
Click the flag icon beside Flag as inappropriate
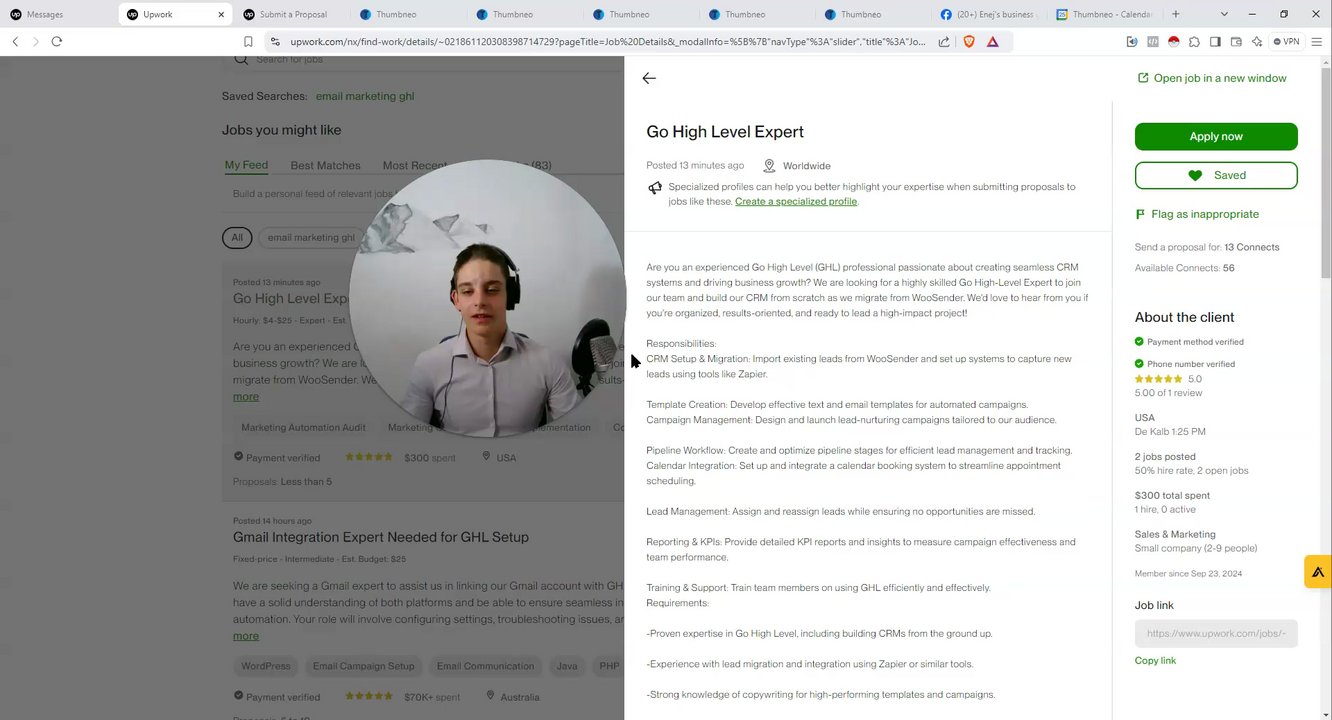[1140, 214]
